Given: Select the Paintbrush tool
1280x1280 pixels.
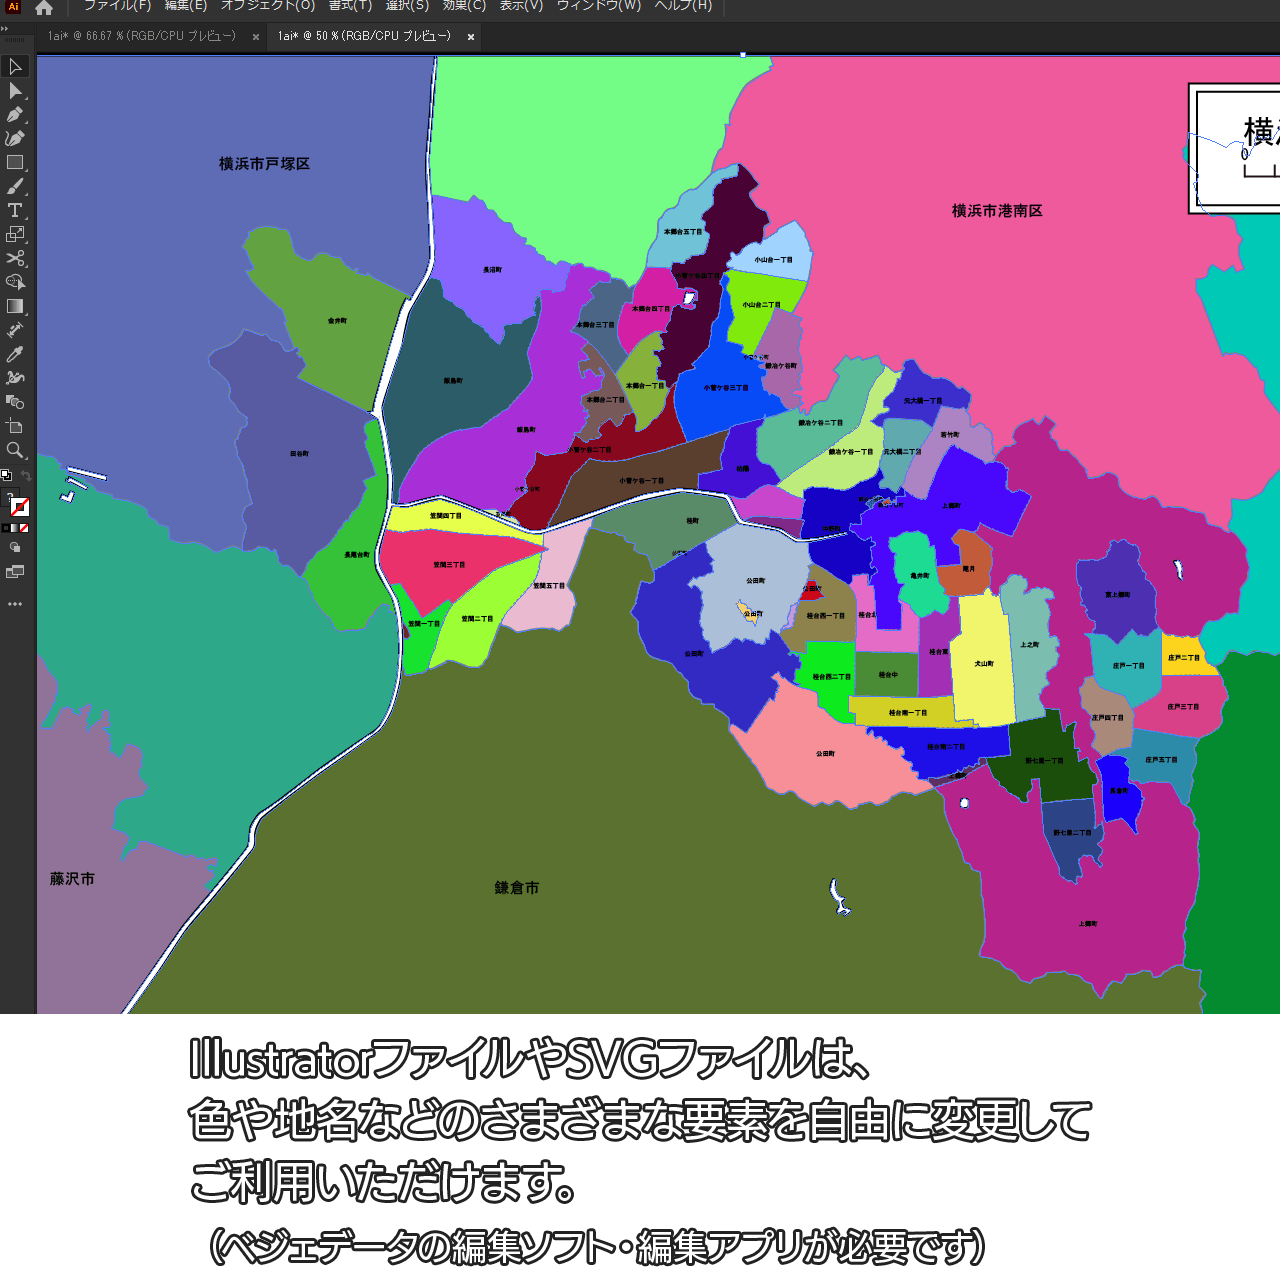Looking at the screenshot, I should click(x=15, y=187).
